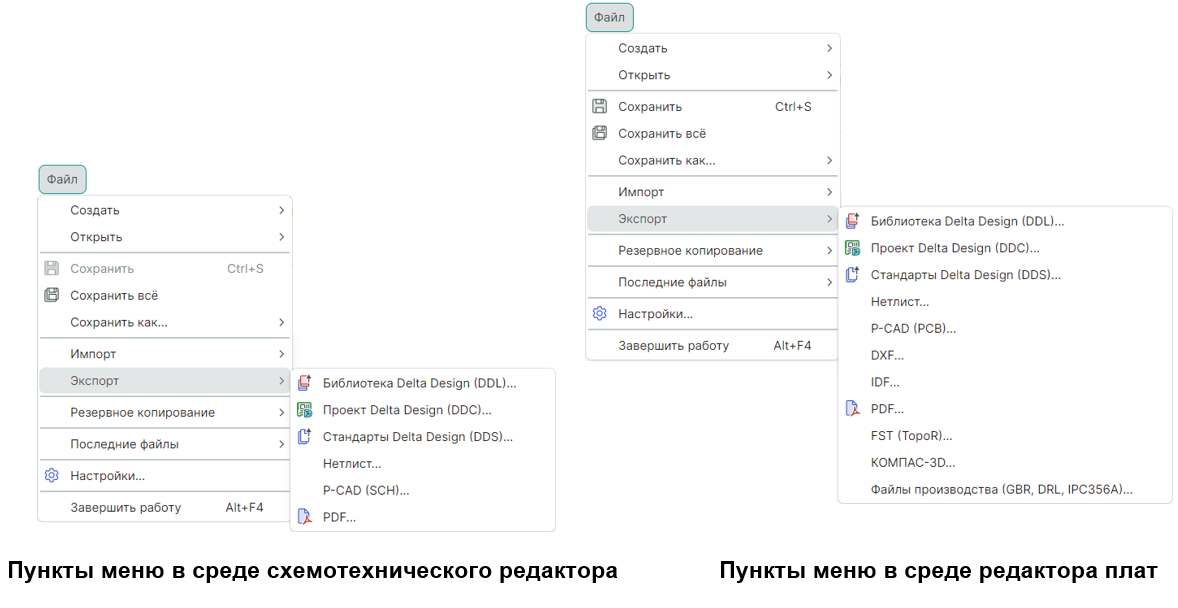Expand Сохранить как arrow in PCB editor menu
Image resolution: width=1178 pixels, height=608 pixels.
click(829, 160)
